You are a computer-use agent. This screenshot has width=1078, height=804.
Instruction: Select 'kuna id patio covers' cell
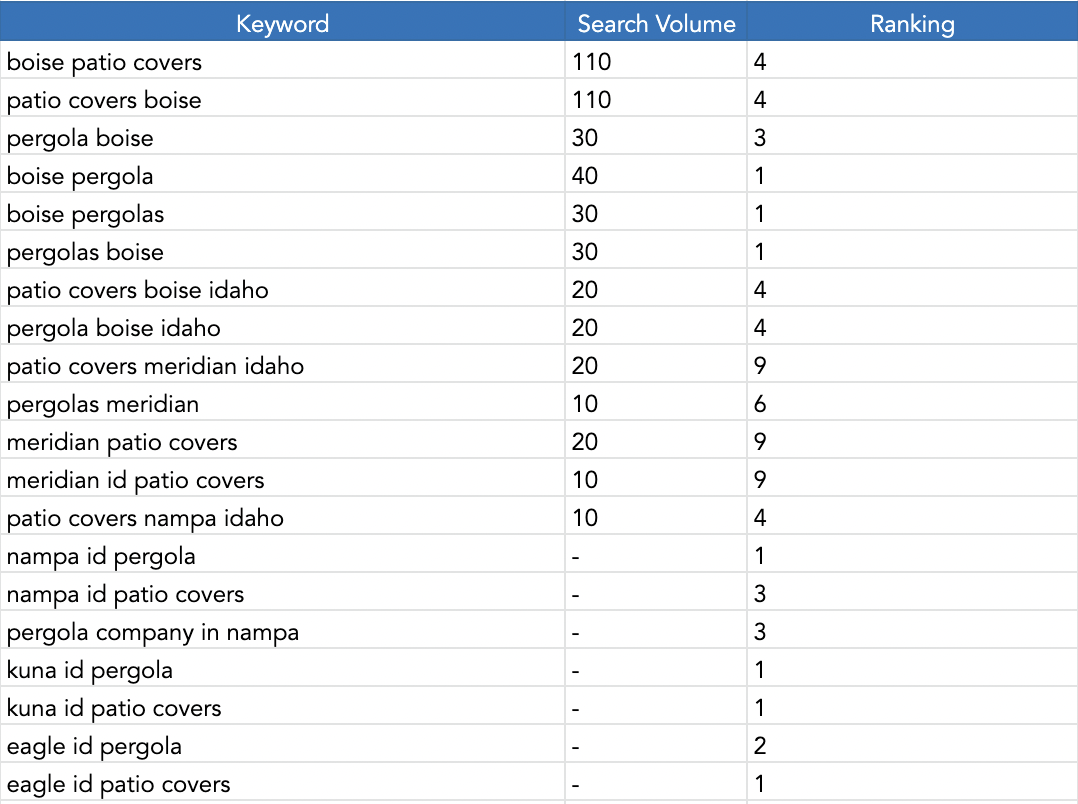[x=282, y=708]
